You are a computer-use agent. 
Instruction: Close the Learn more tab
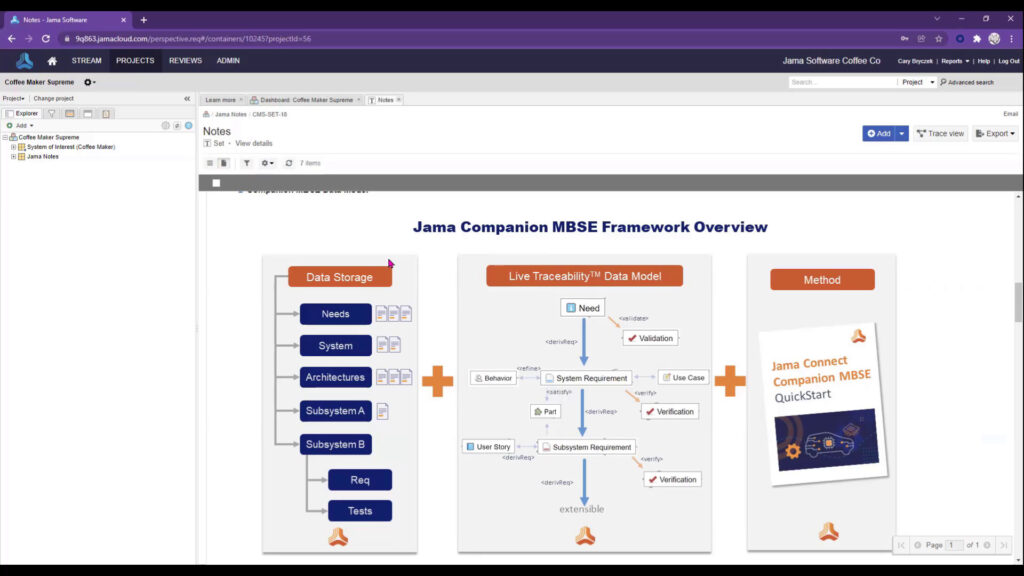(241, 100)
